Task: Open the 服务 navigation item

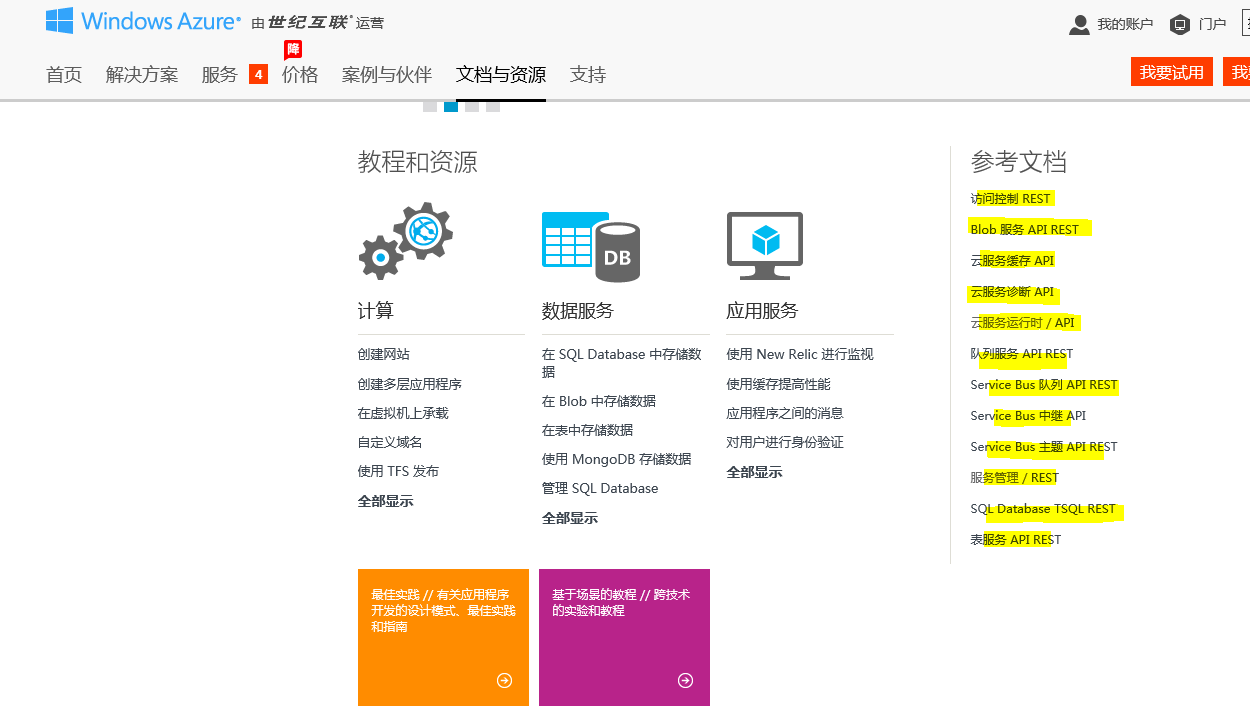Action: [220, 75]
